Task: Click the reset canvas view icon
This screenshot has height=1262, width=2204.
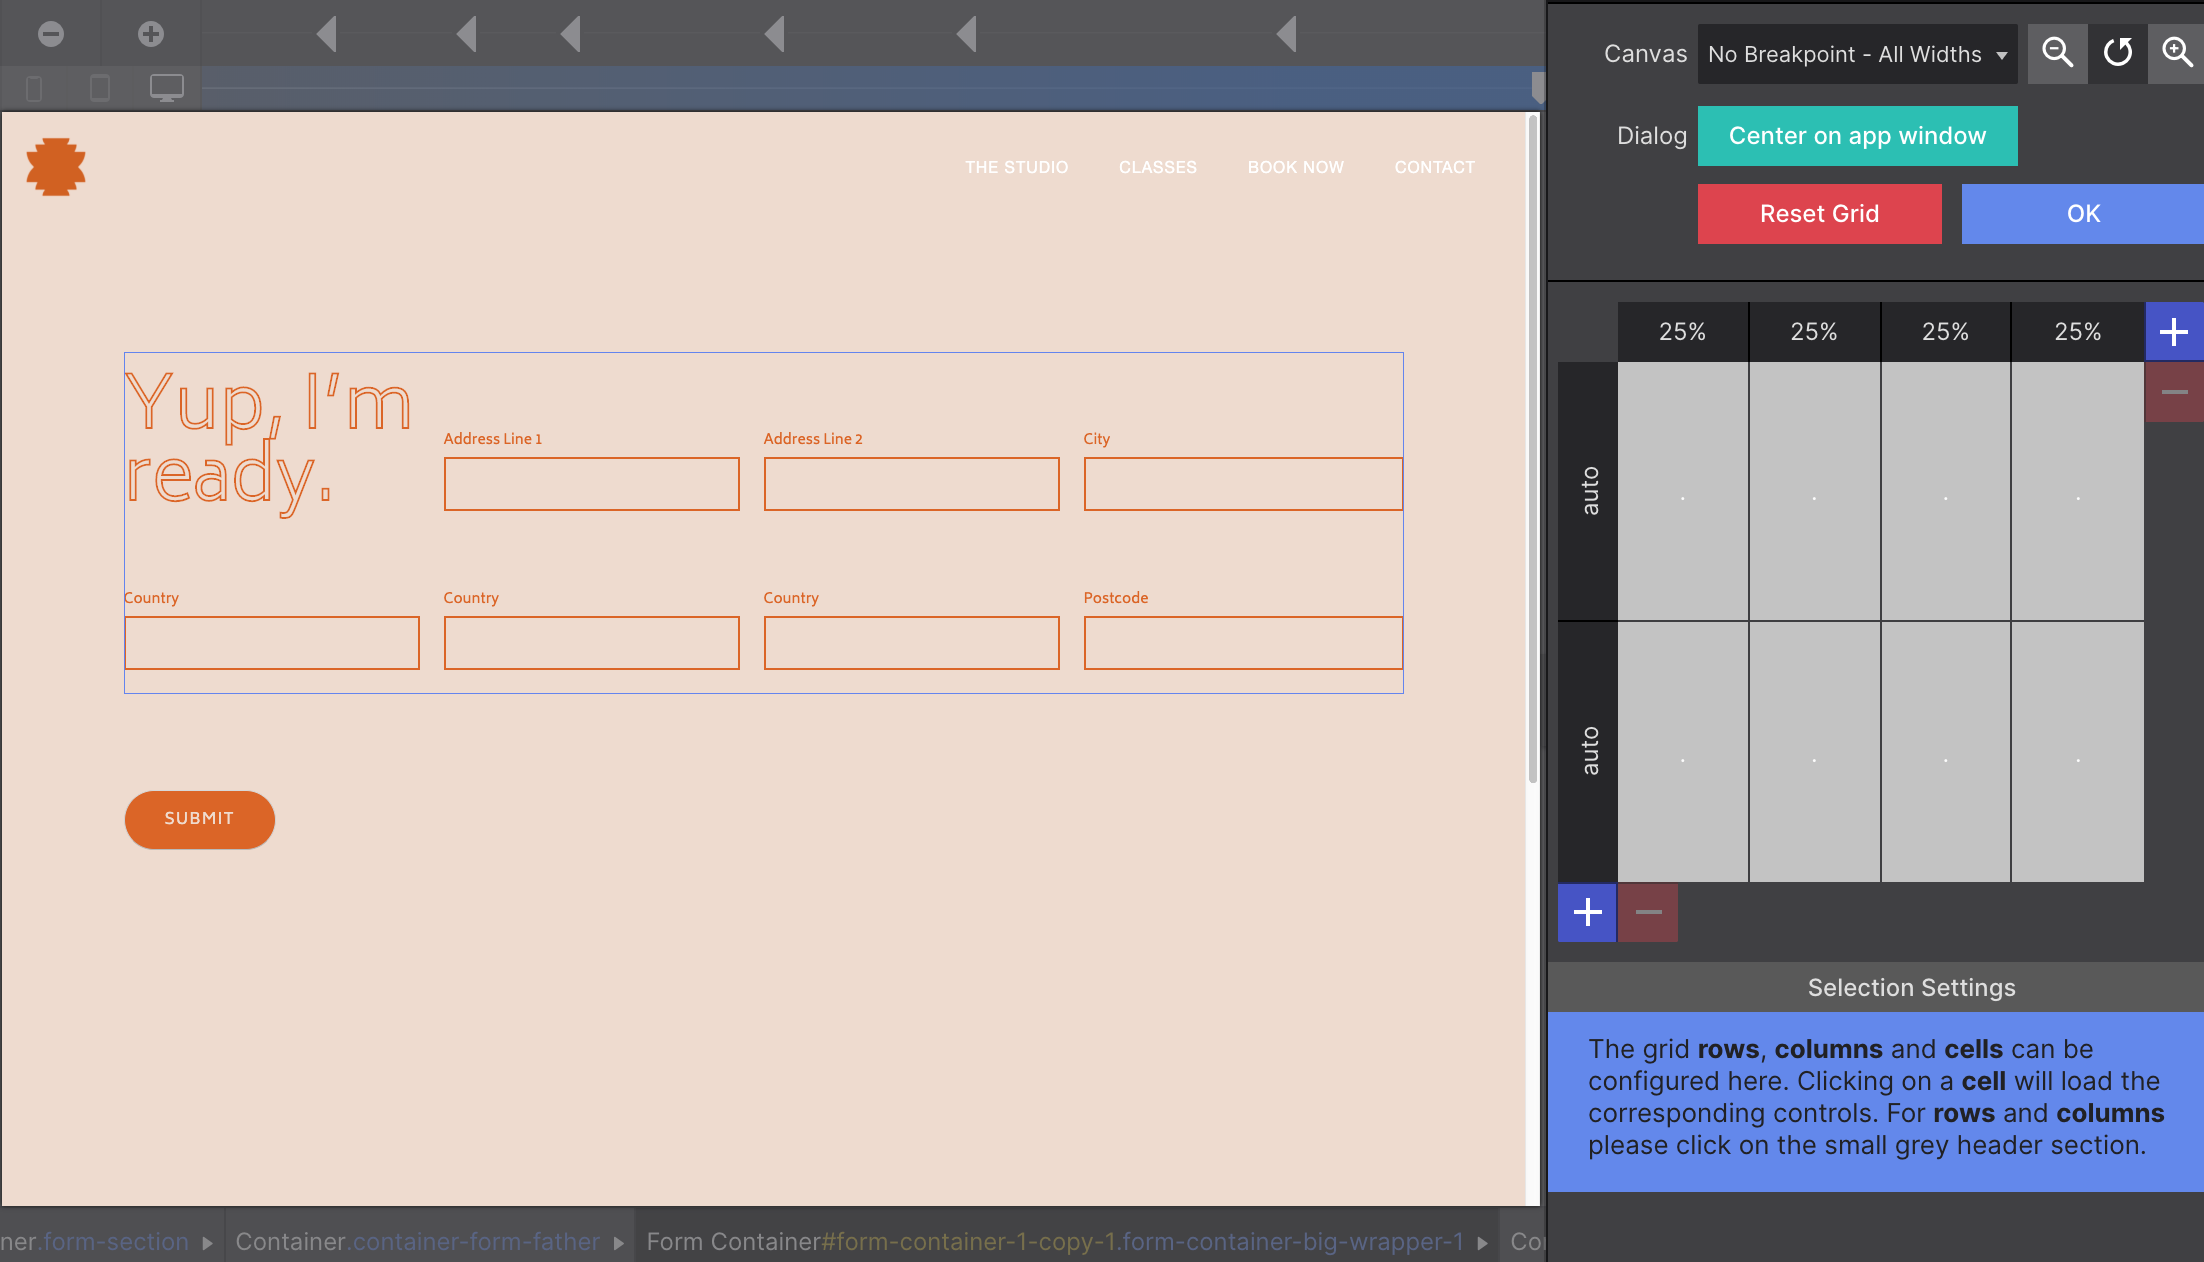Action: click(x=2117, y=53)
